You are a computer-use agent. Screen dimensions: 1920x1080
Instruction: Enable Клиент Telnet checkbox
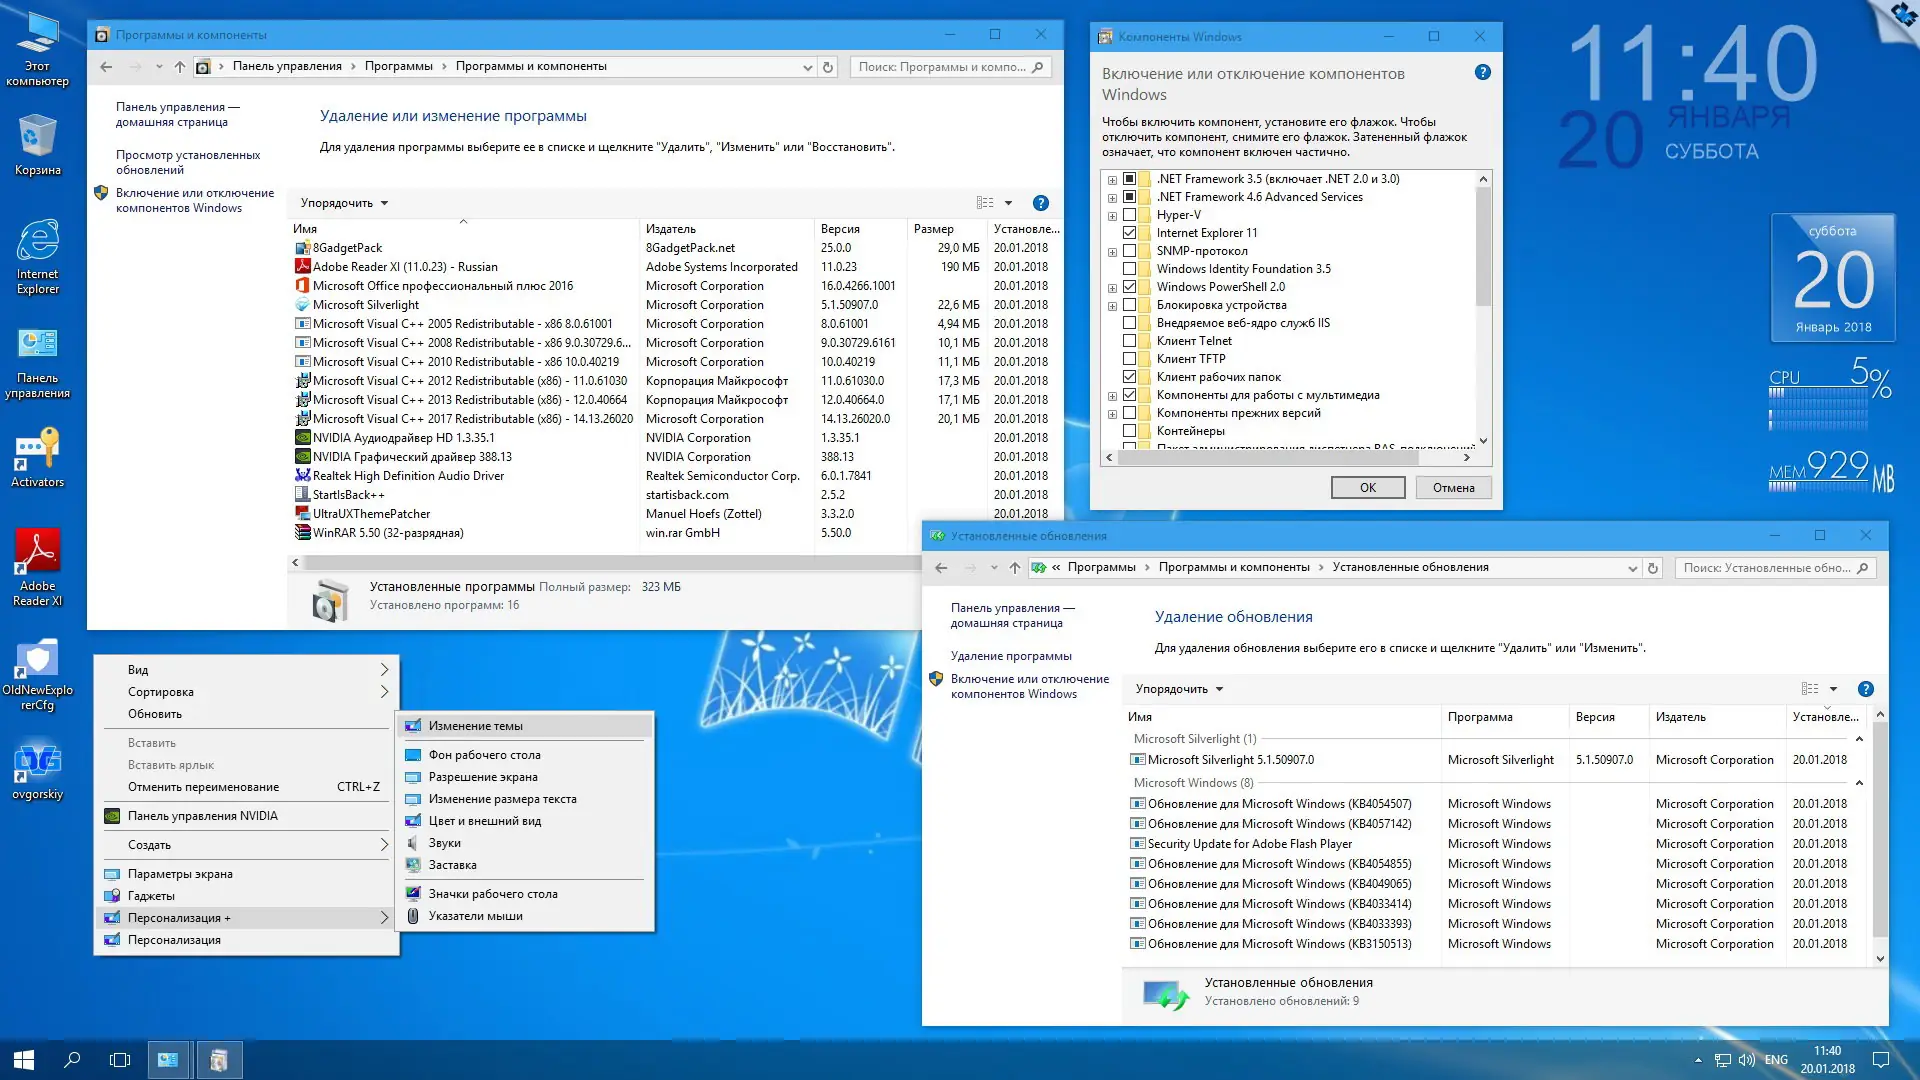[x=1129, y=341]
